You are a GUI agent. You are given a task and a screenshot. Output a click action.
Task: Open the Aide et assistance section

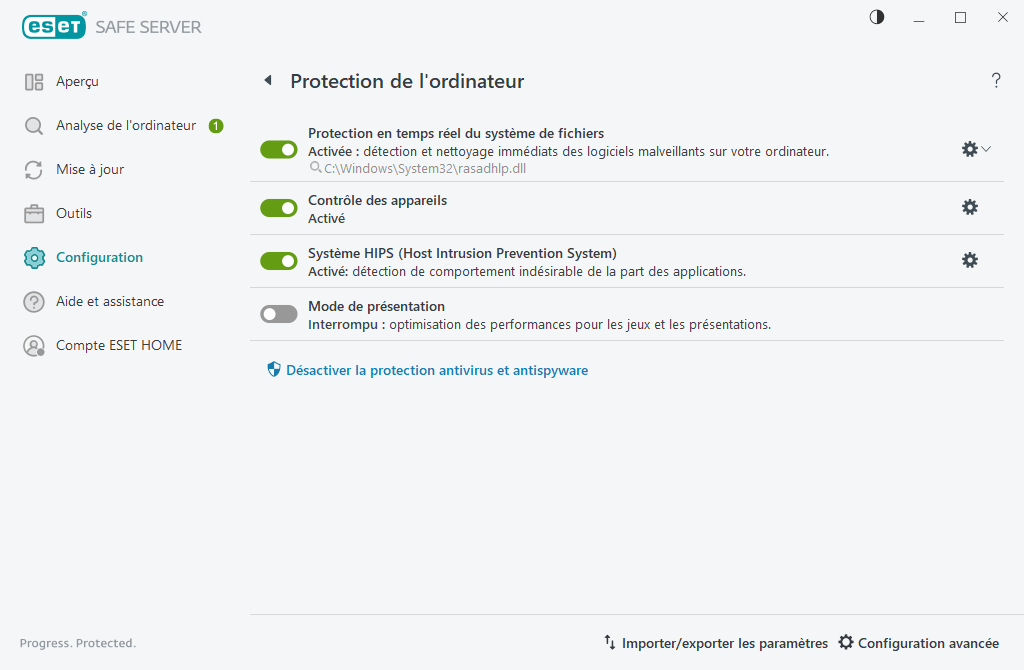point(32,301)
